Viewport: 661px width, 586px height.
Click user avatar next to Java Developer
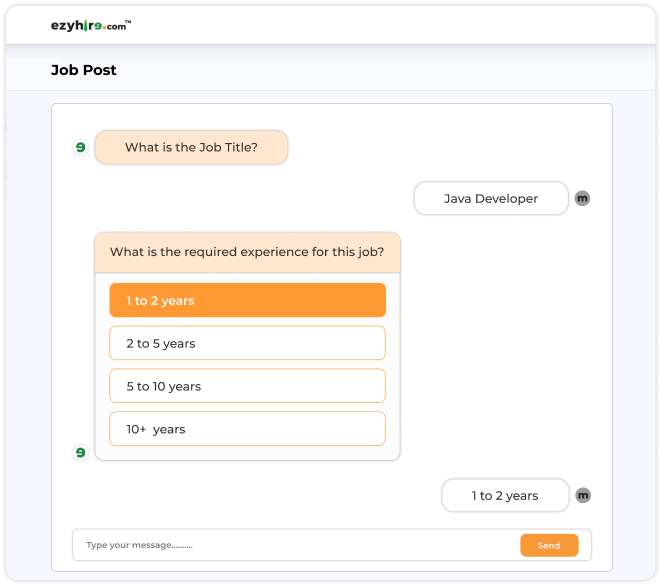click(582, 198)
